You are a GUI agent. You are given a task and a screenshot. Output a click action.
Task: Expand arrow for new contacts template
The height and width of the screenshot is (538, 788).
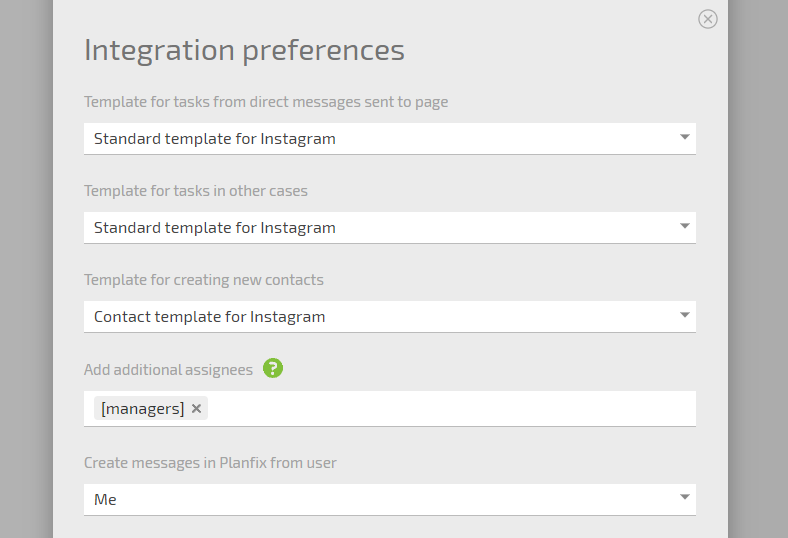pos(684,315)
